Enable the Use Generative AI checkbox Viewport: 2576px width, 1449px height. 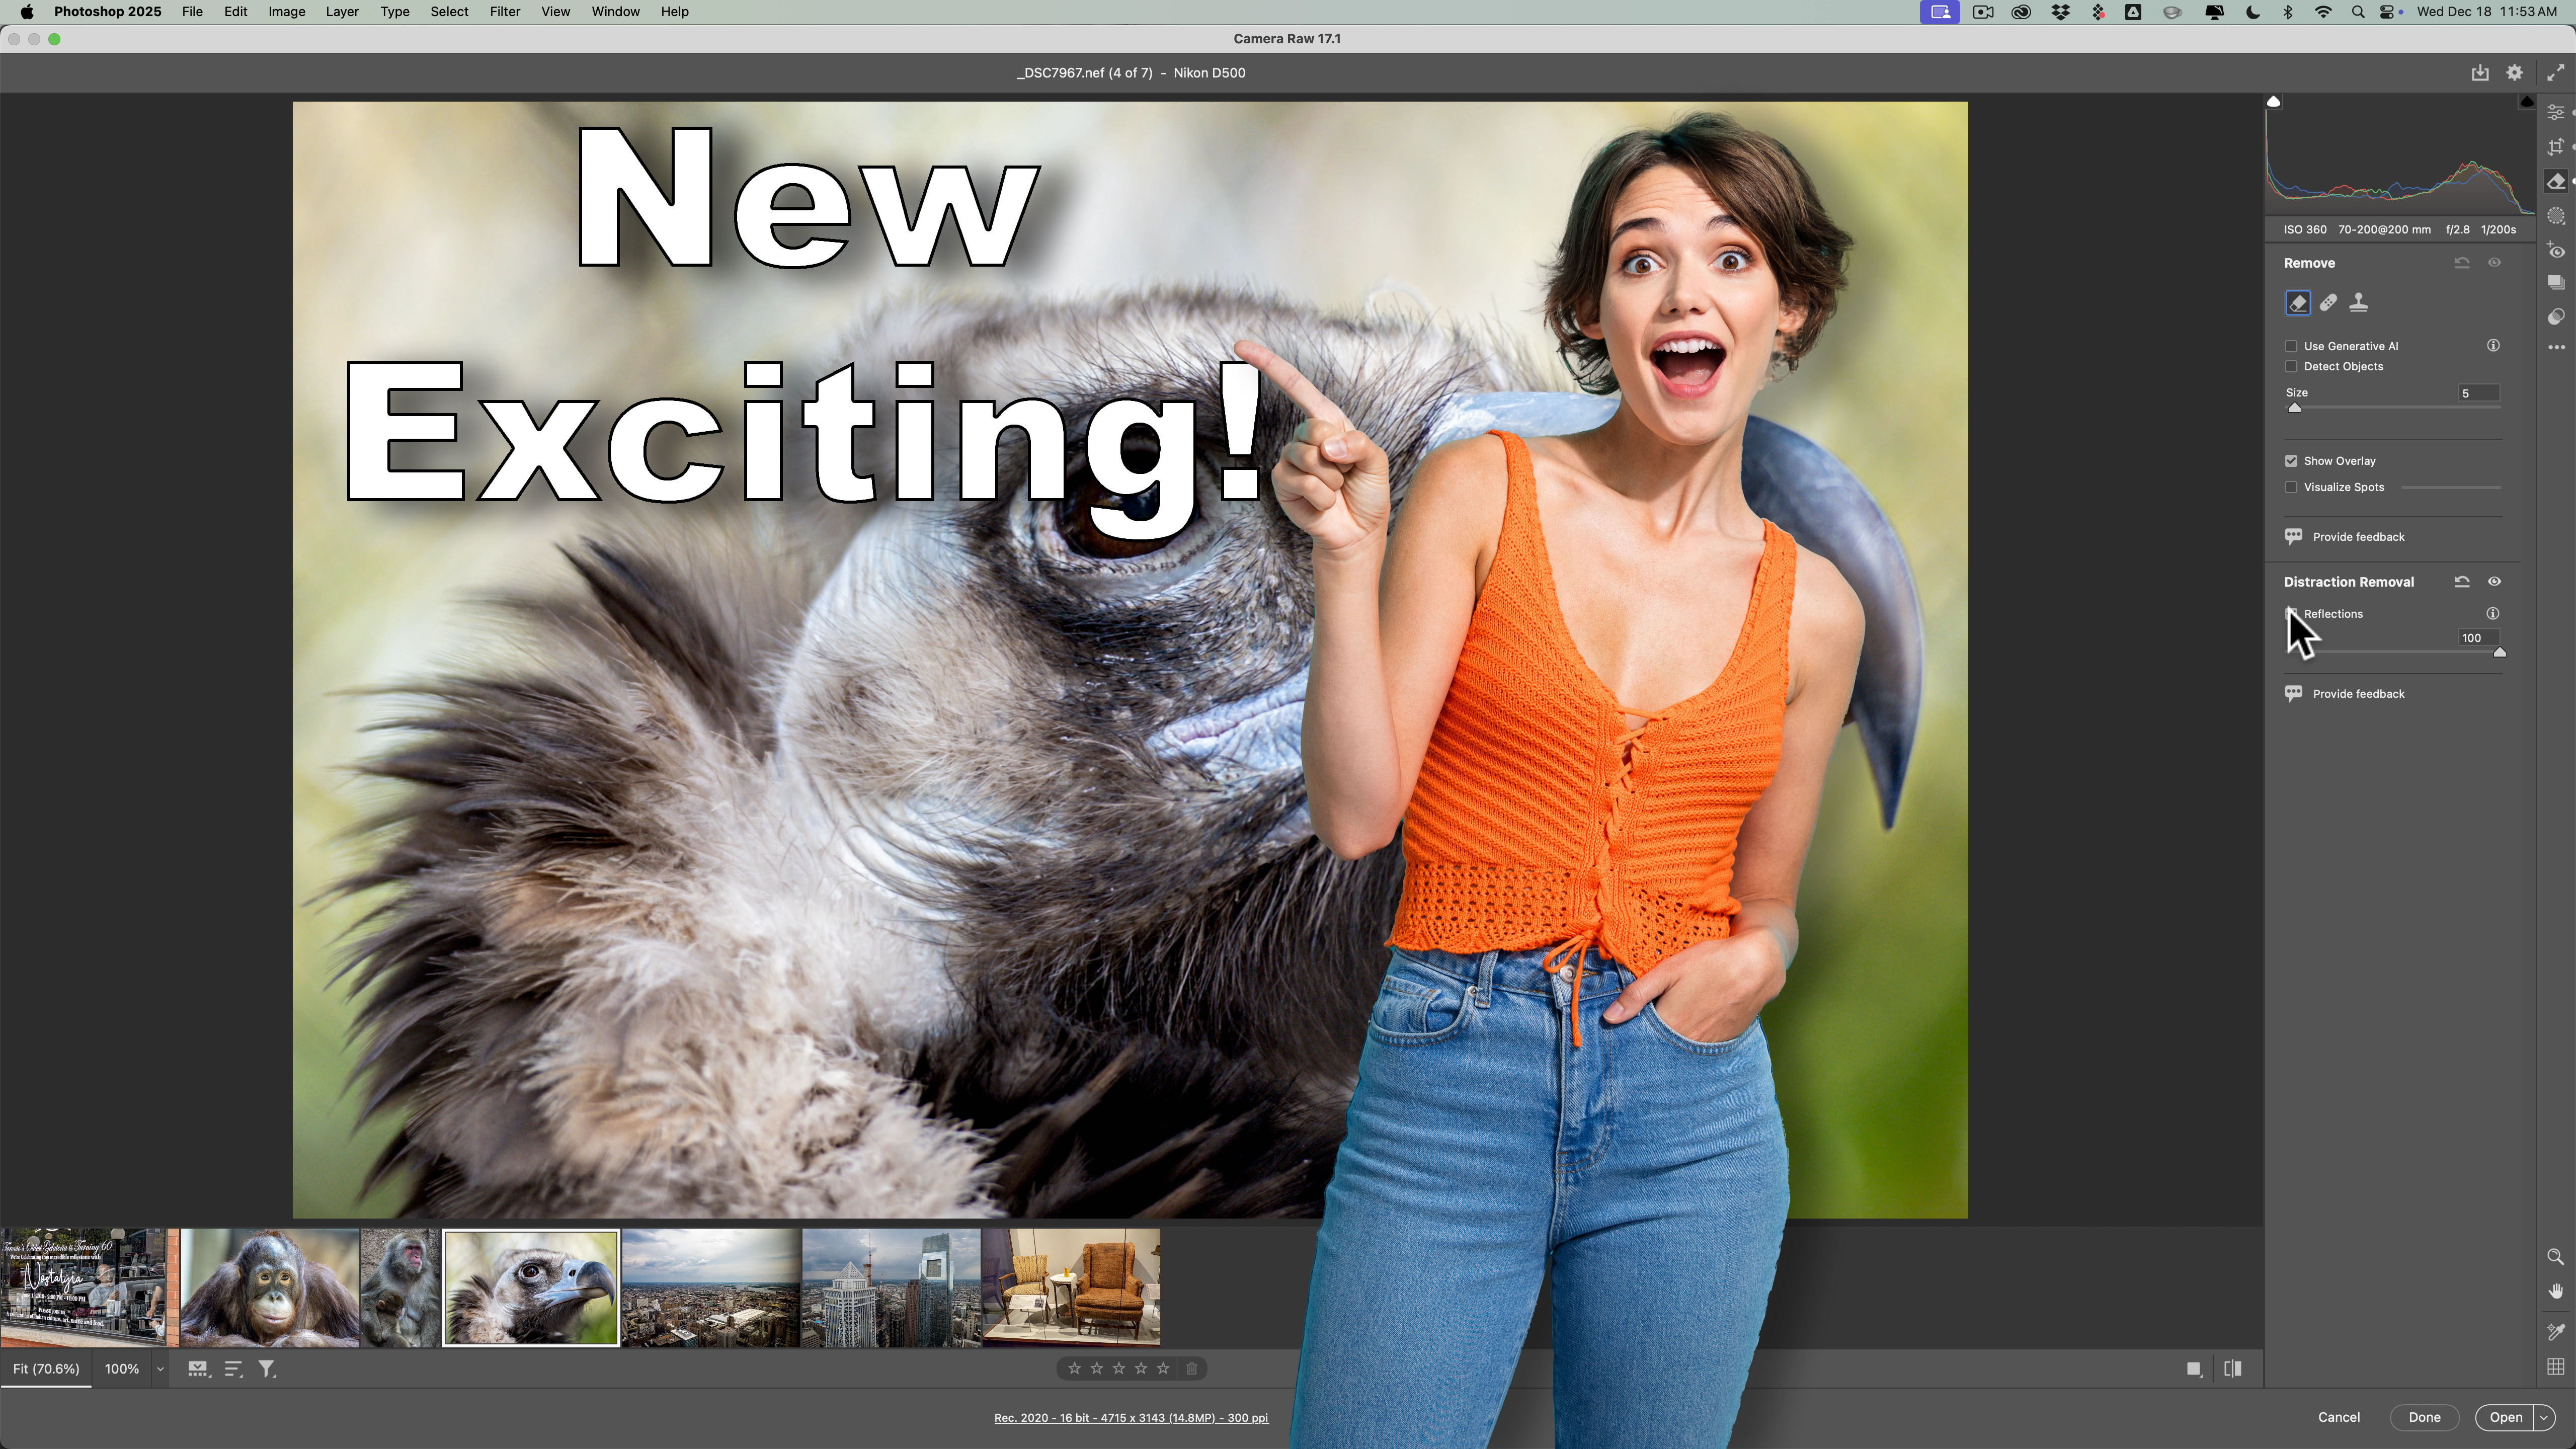[x=2292, y=346]
